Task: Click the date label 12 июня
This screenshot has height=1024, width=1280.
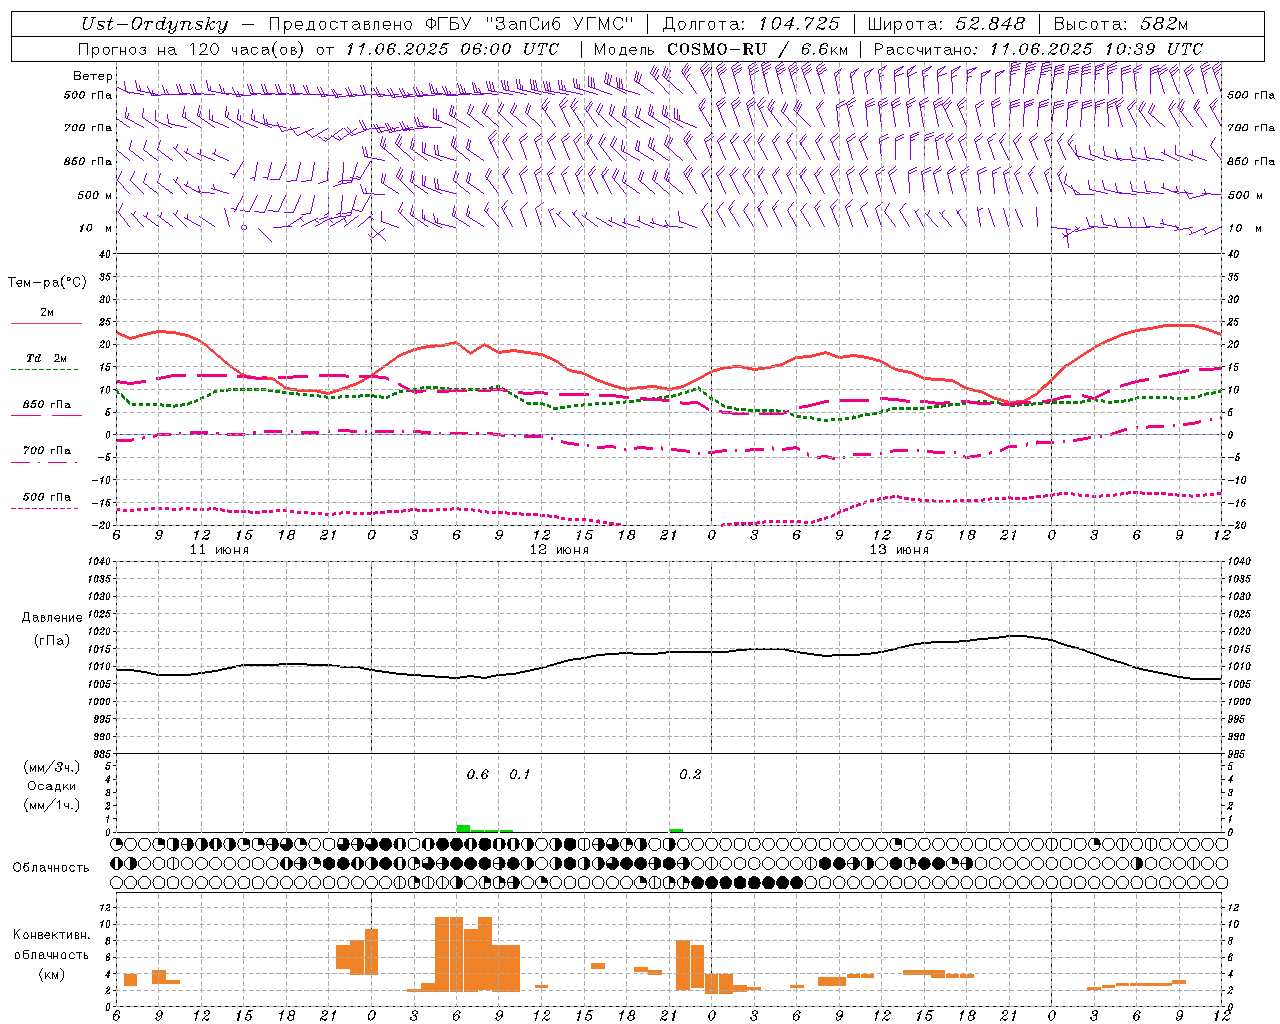Action: click(559, 550)
